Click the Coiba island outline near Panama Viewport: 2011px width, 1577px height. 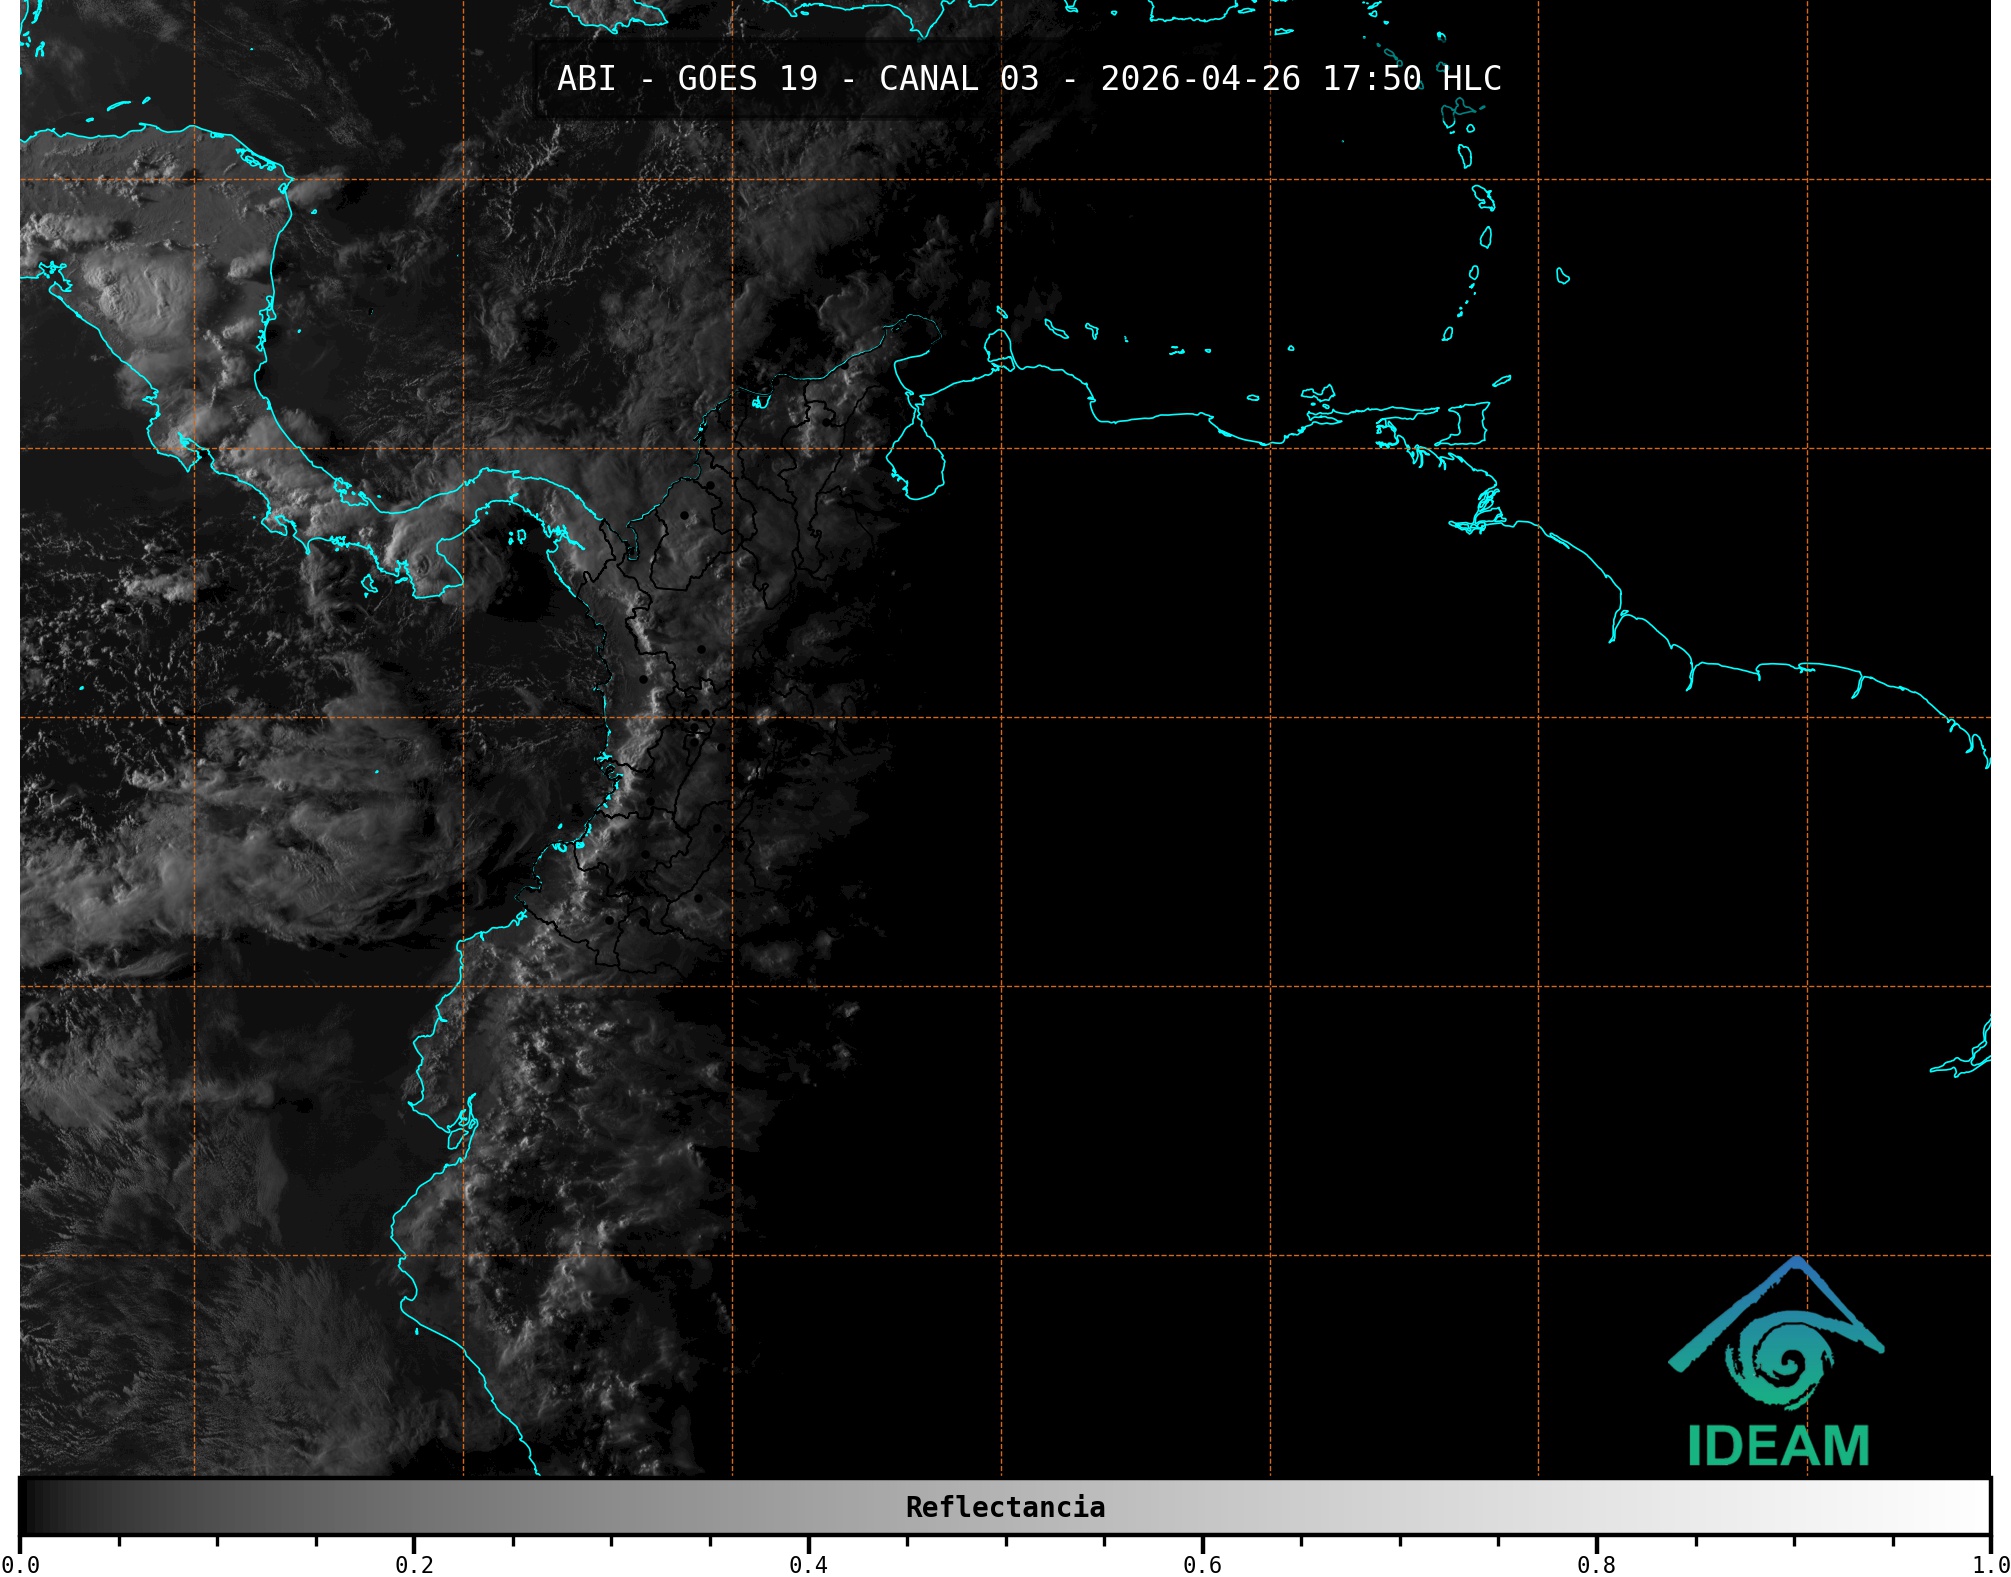(x=369, y=584)
